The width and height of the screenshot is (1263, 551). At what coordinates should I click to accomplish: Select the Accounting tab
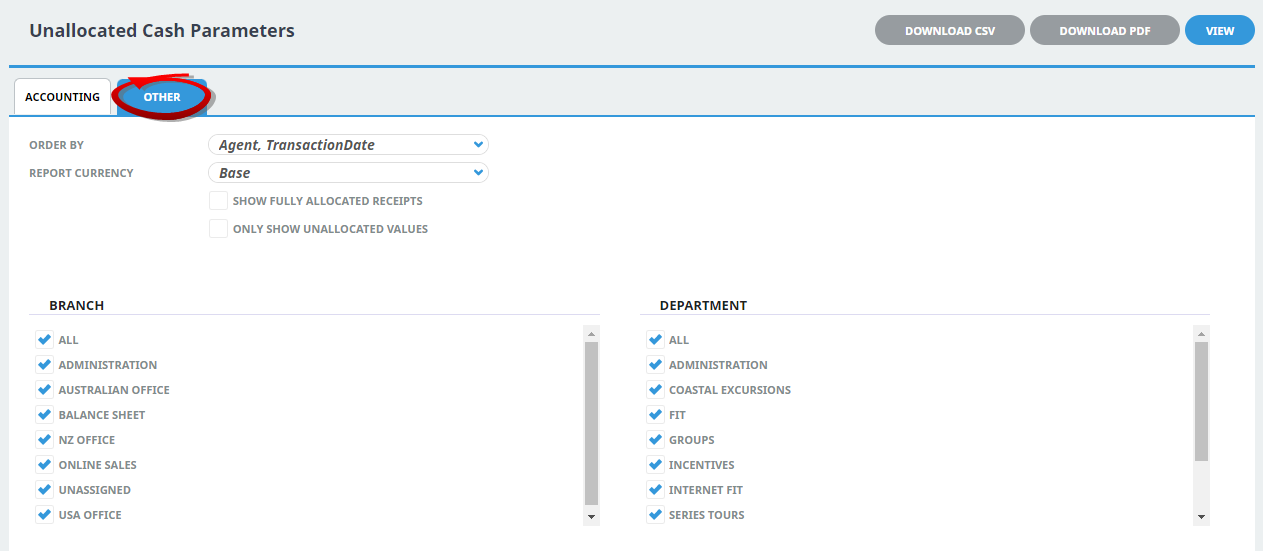coord(62,97)
